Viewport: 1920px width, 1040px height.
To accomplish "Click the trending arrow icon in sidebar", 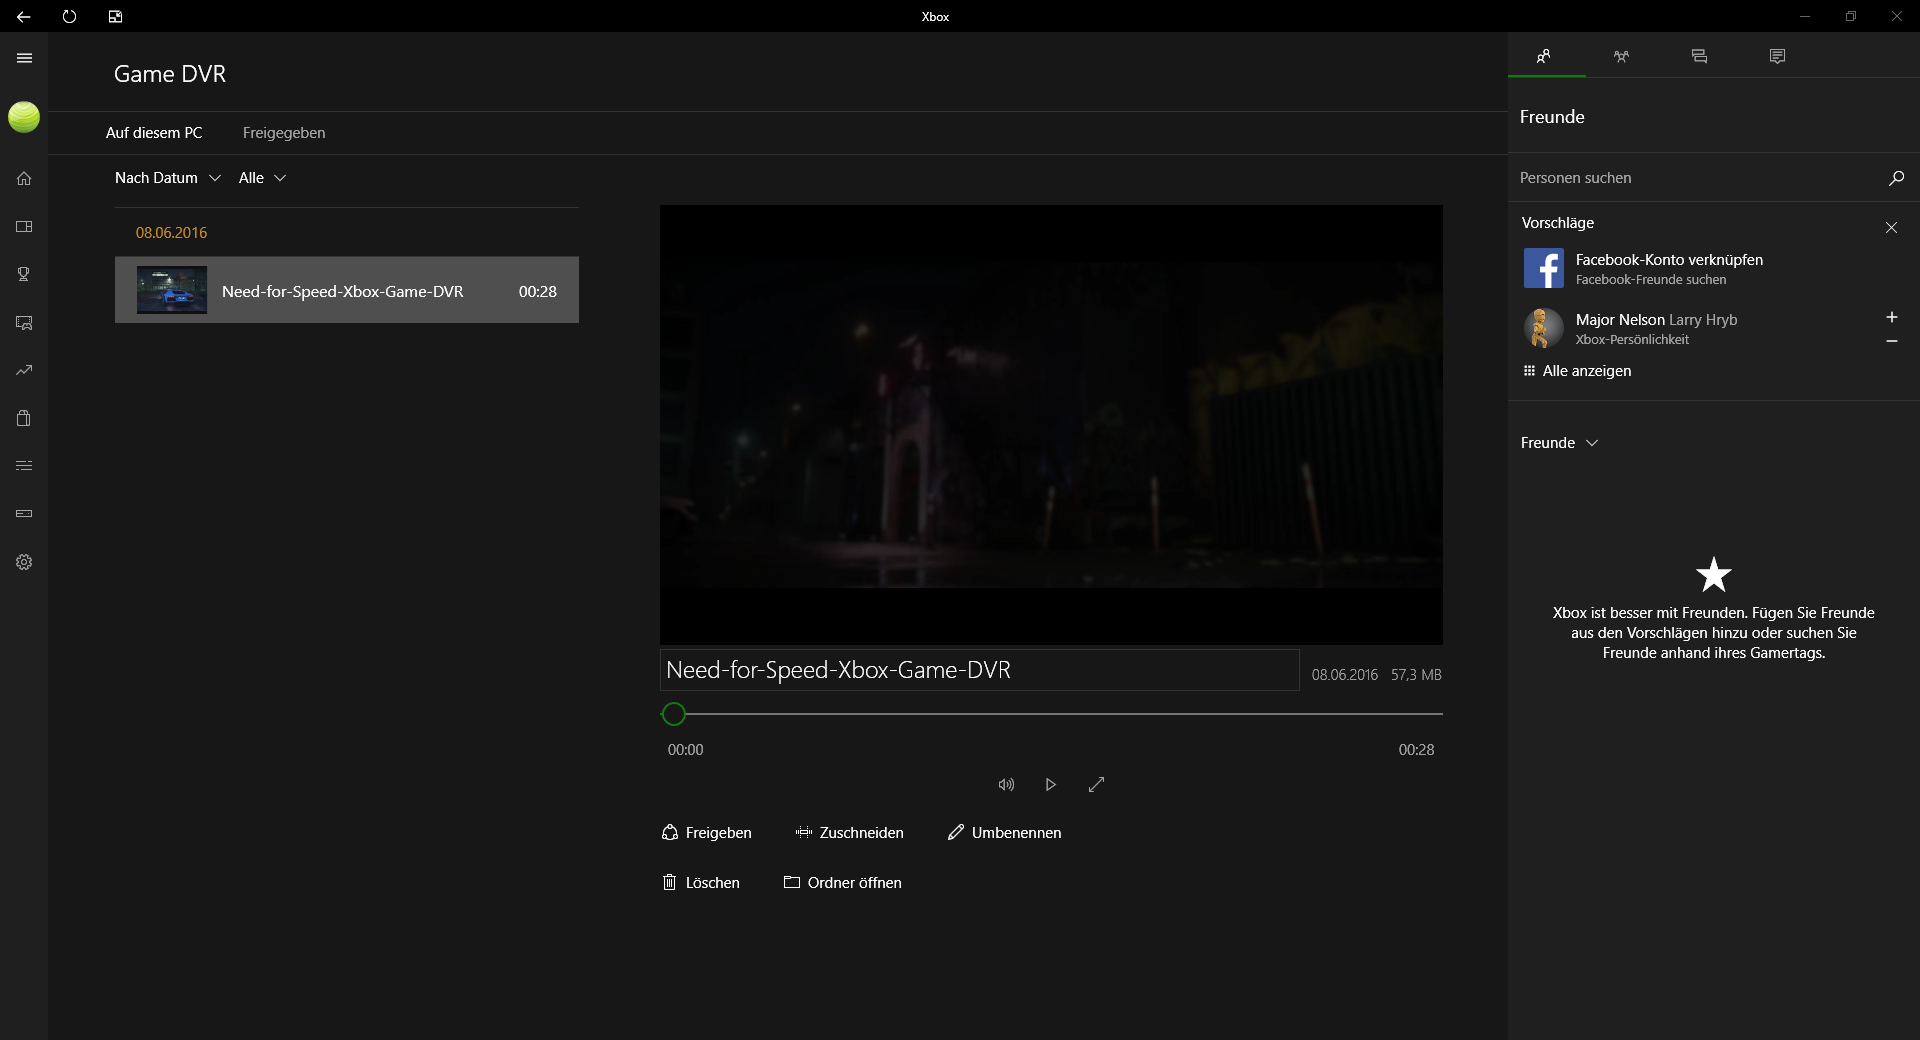I will [x=24, y=370].
